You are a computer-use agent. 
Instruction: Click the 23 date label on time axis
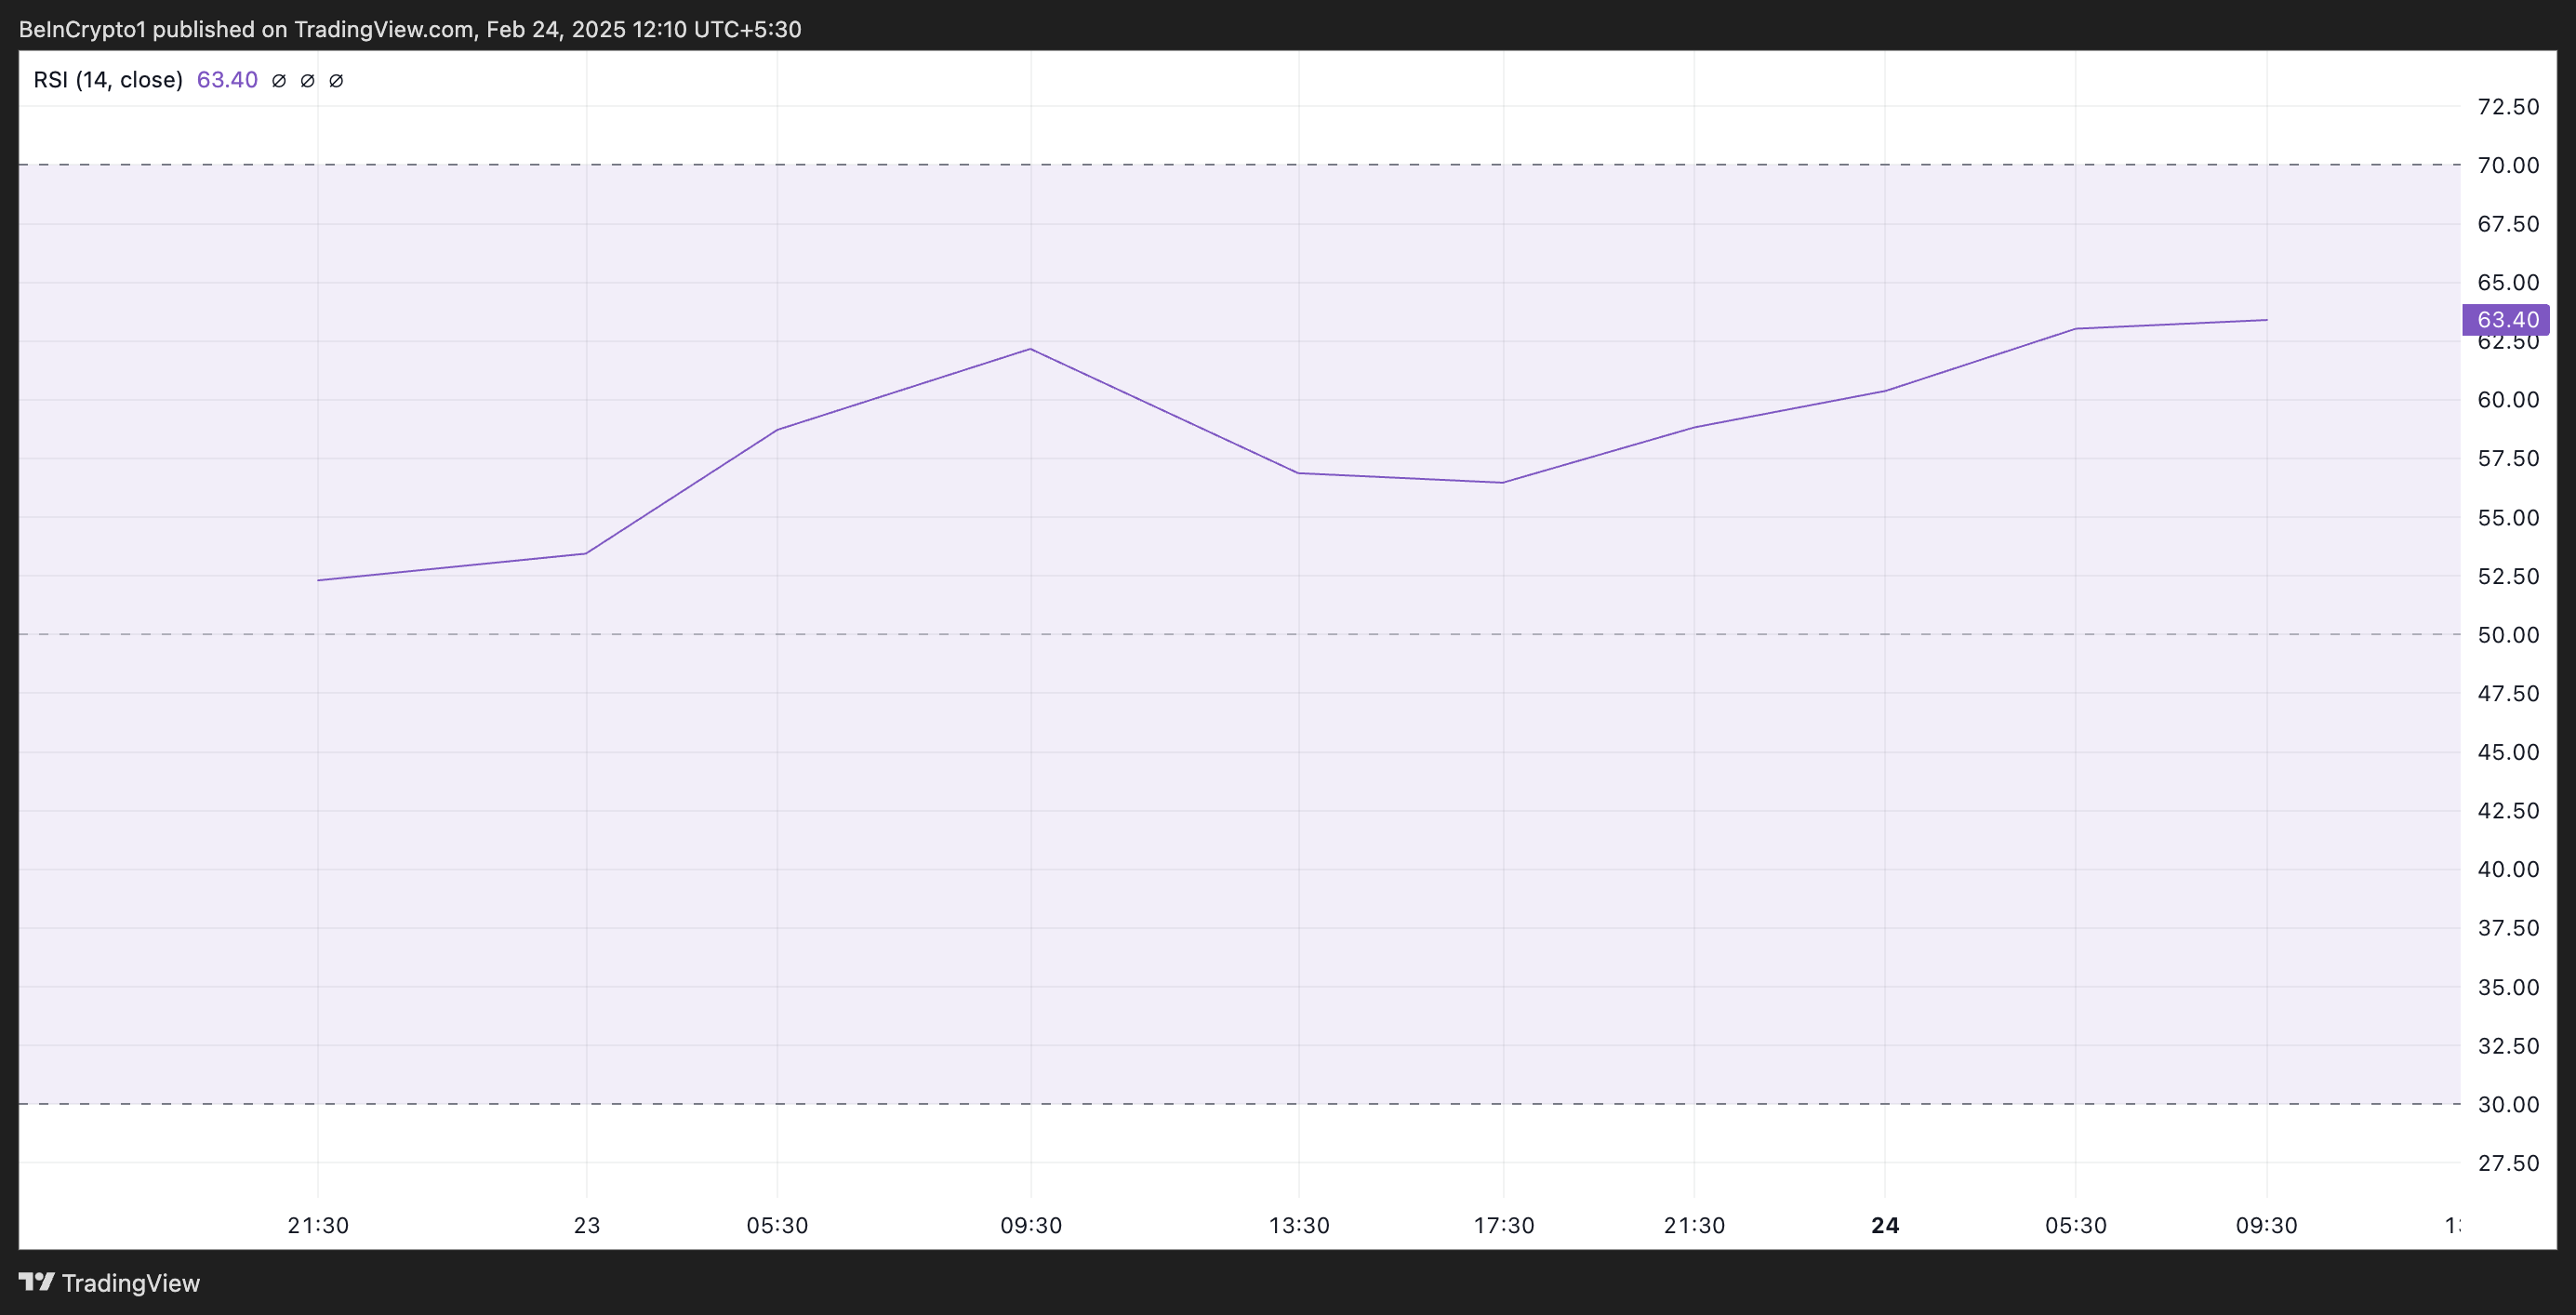click(587, 1225)
